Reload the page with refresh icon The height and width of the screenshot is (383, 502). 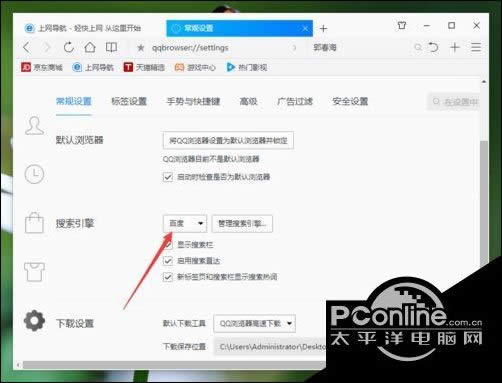(69, 47)
